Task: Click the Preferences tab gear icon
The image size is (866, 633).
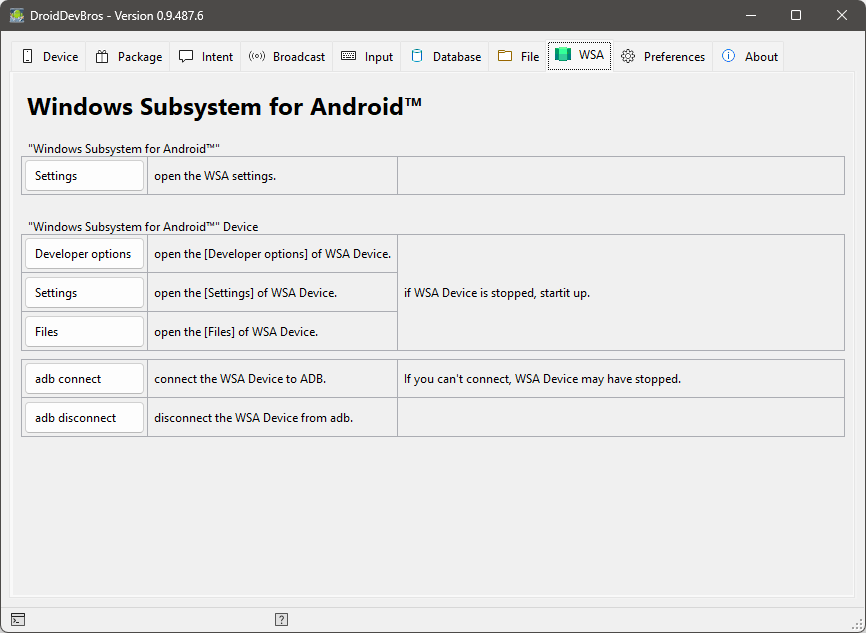Action: point(628,57)
